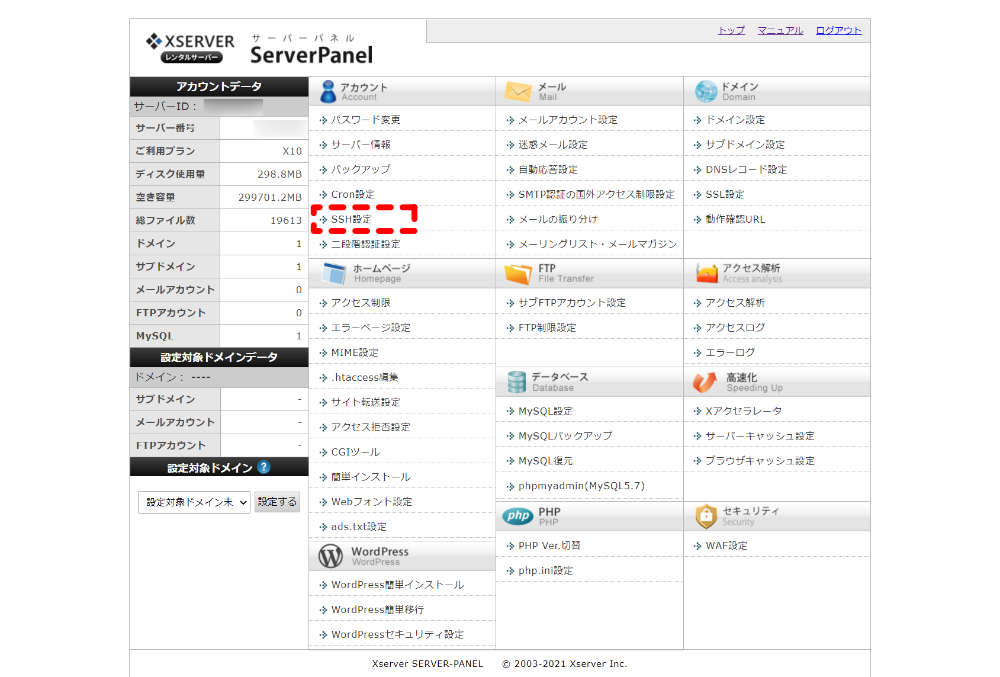Screen dimensions: 1000x677
Task: Open Xアクセラレータ
Action: (x=744, y=411)
